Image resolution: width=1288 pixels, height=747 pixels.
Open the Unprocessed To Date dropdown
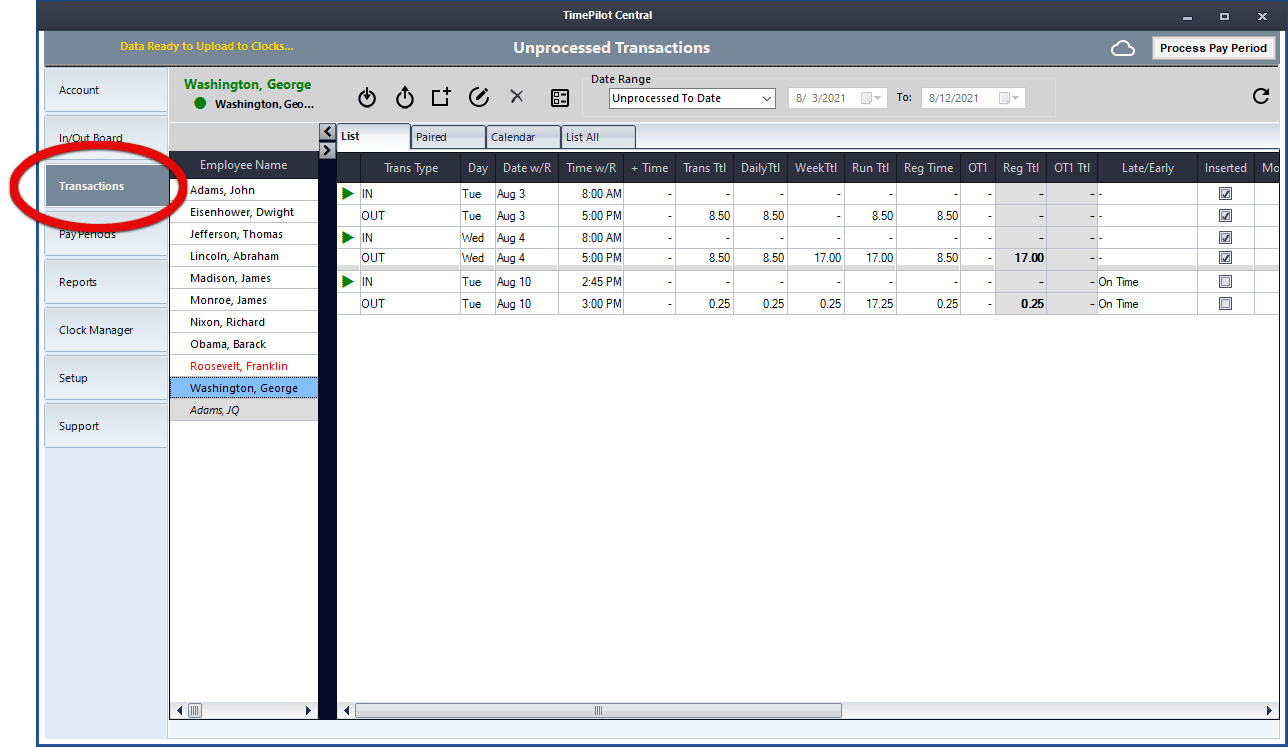point(766,98)
